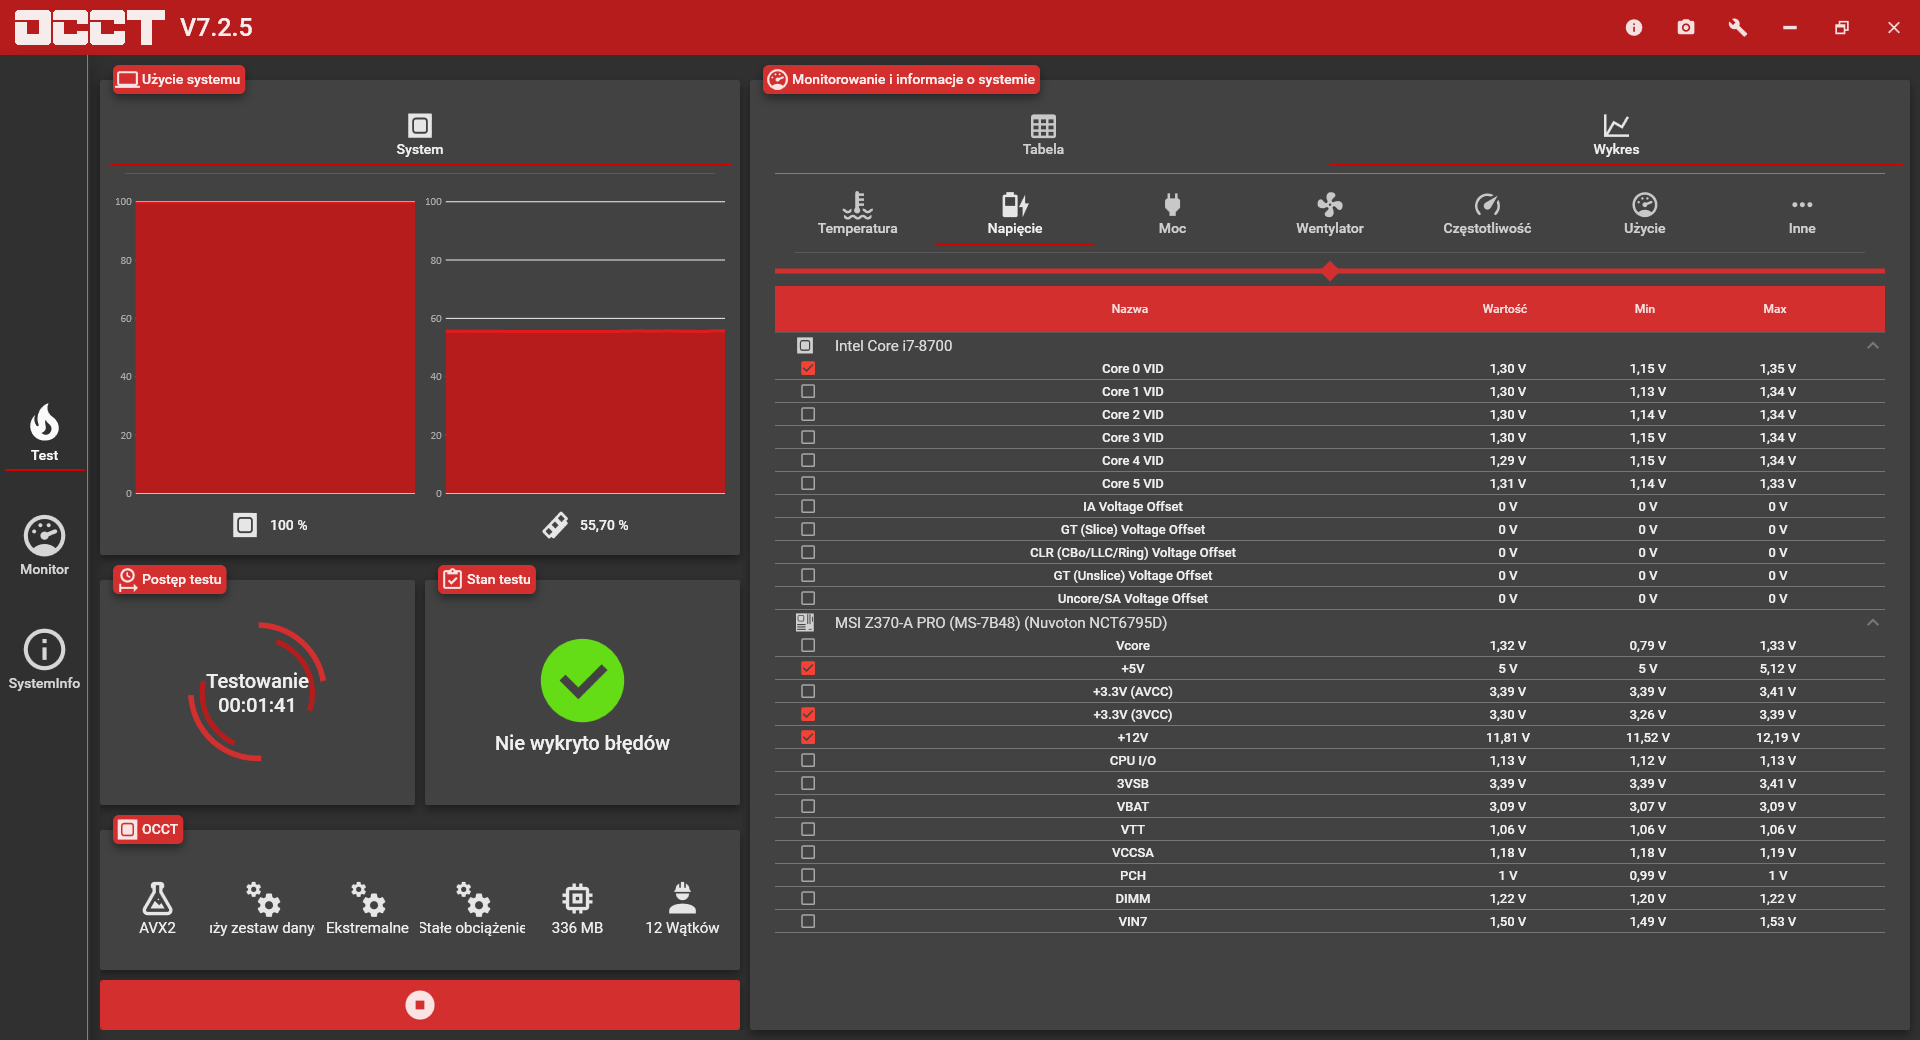Show Inne sensors
This screenshot has width=1920, height=1040.
tap(1802, 213)
